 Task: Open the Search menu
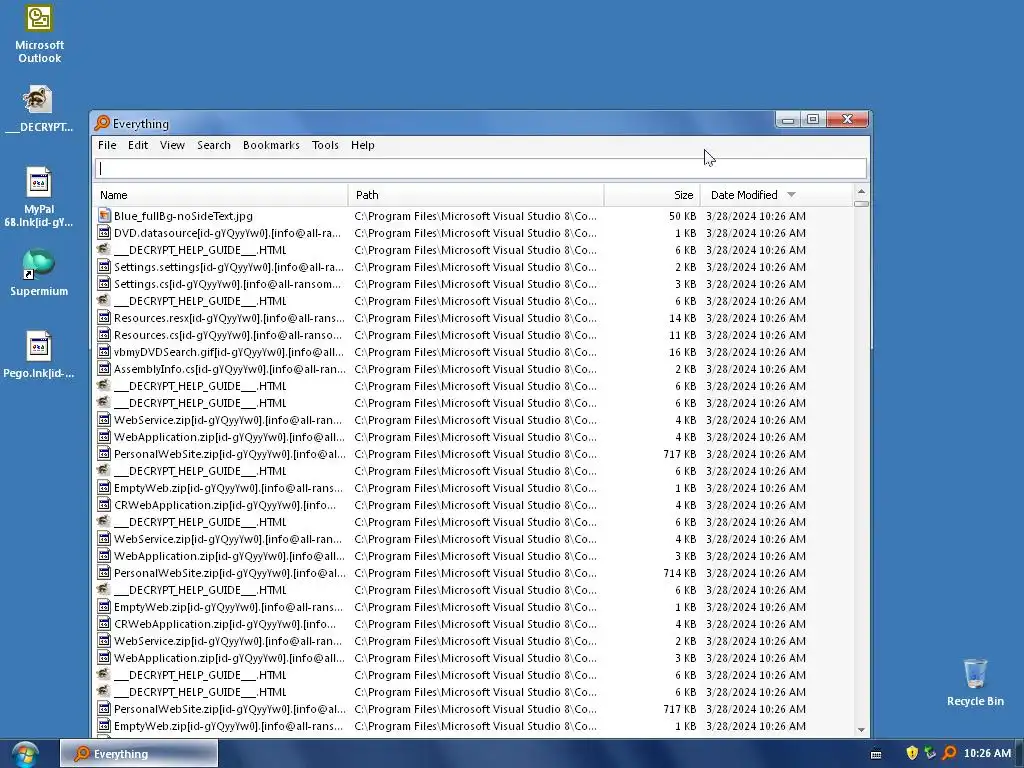[214, 145]
